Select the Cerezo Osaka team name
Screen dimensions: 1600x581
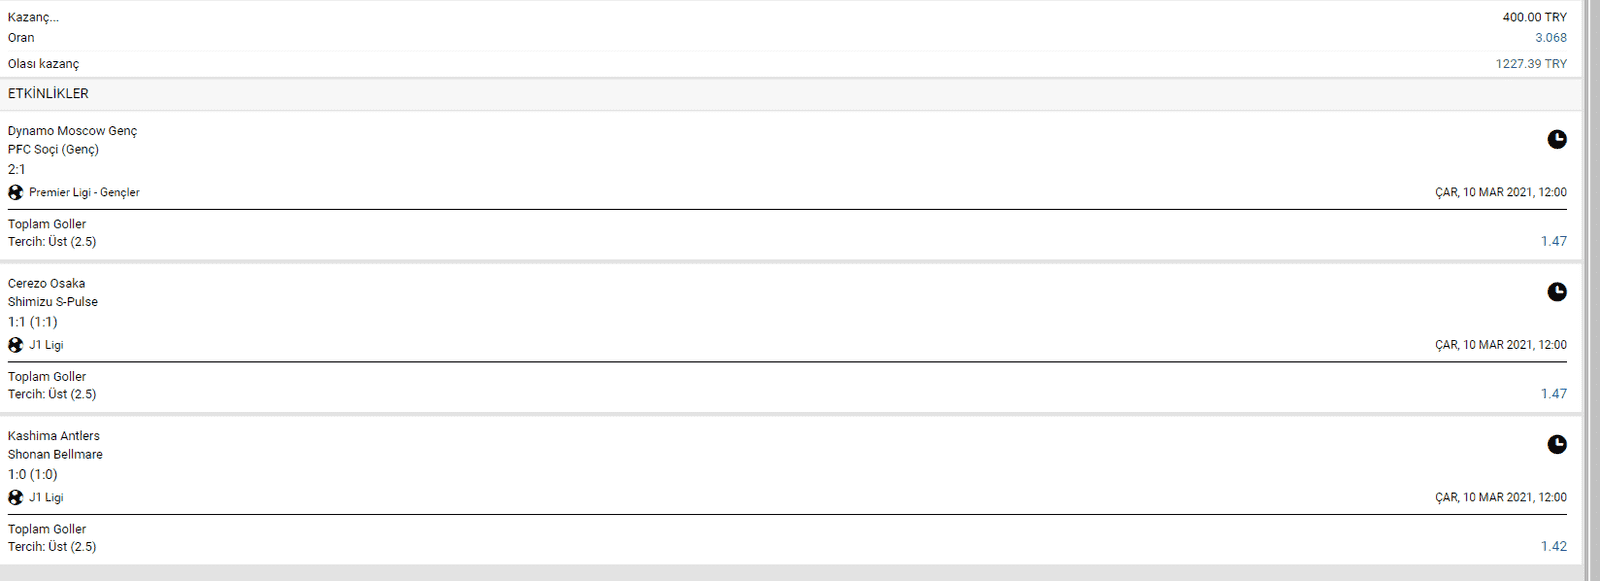[46, 283]
